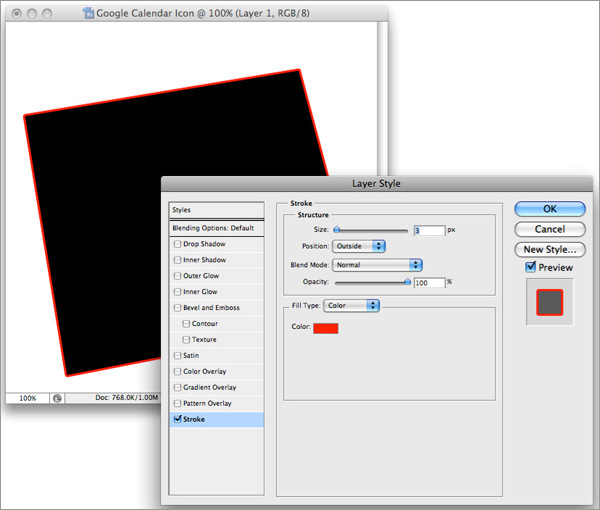
Task: Click the Layer Style dialog title bar
Action: (377, 184)
